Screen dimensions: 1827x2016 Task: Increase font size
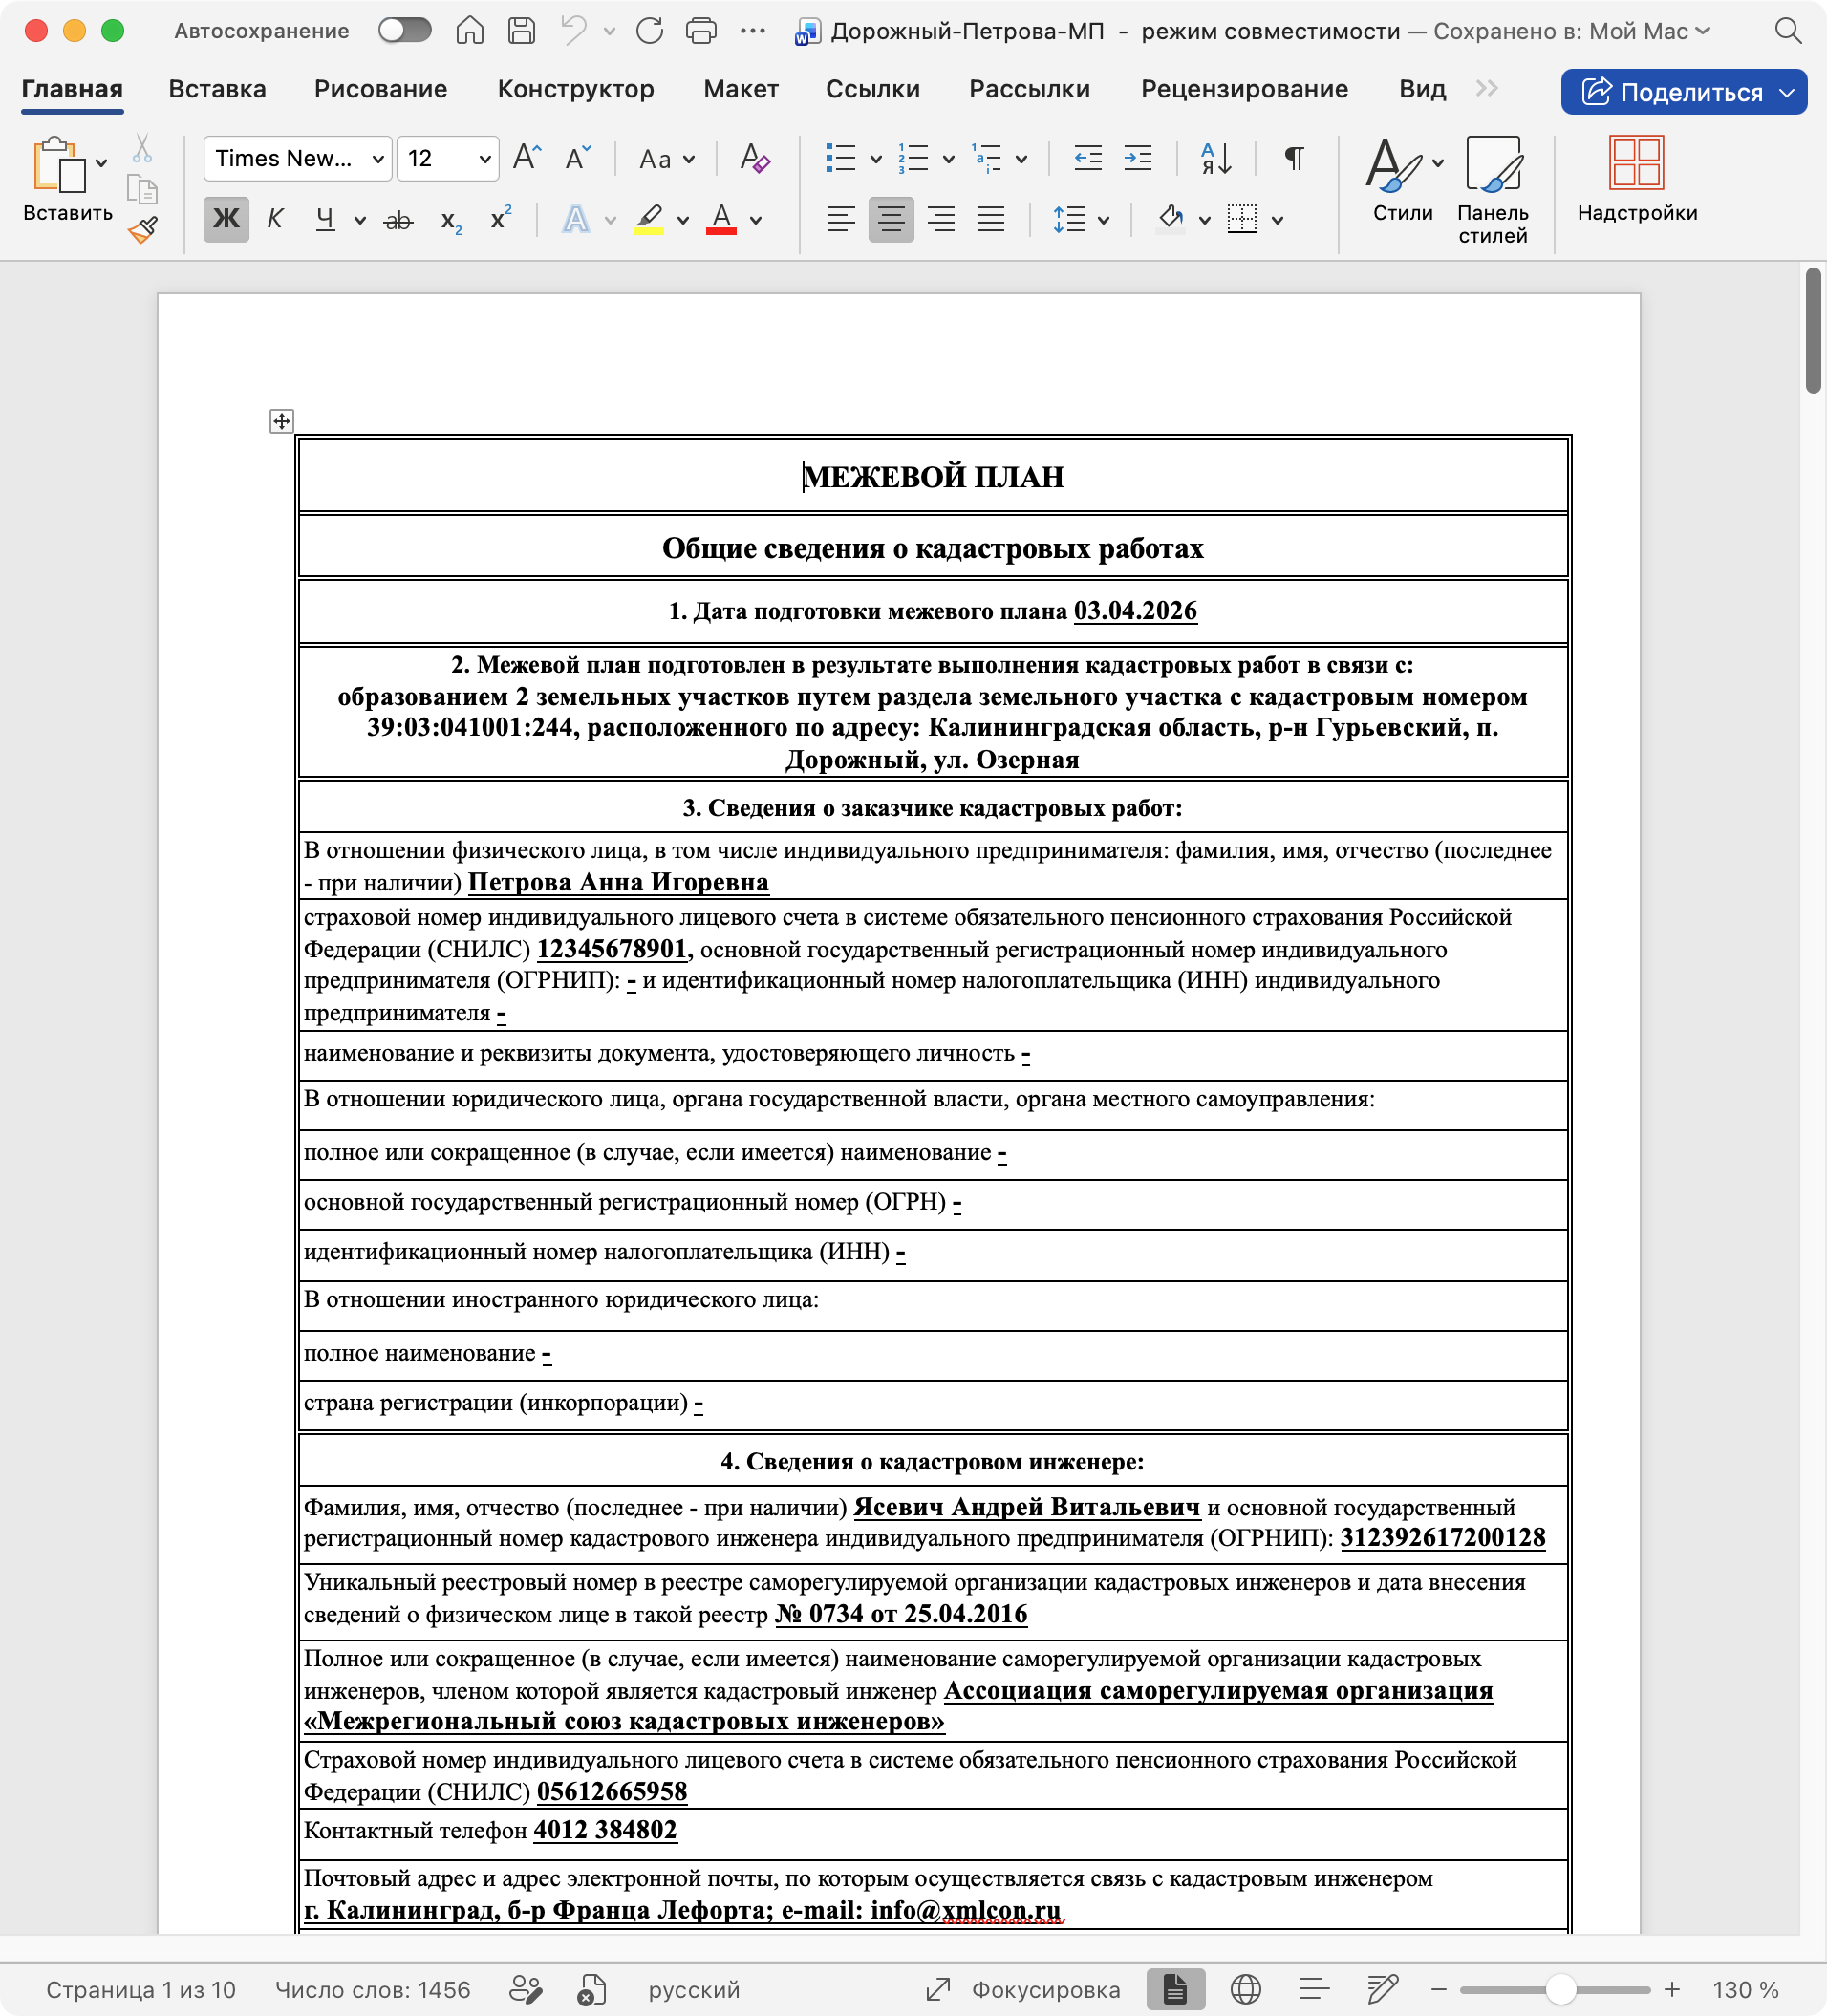point(527,158)
